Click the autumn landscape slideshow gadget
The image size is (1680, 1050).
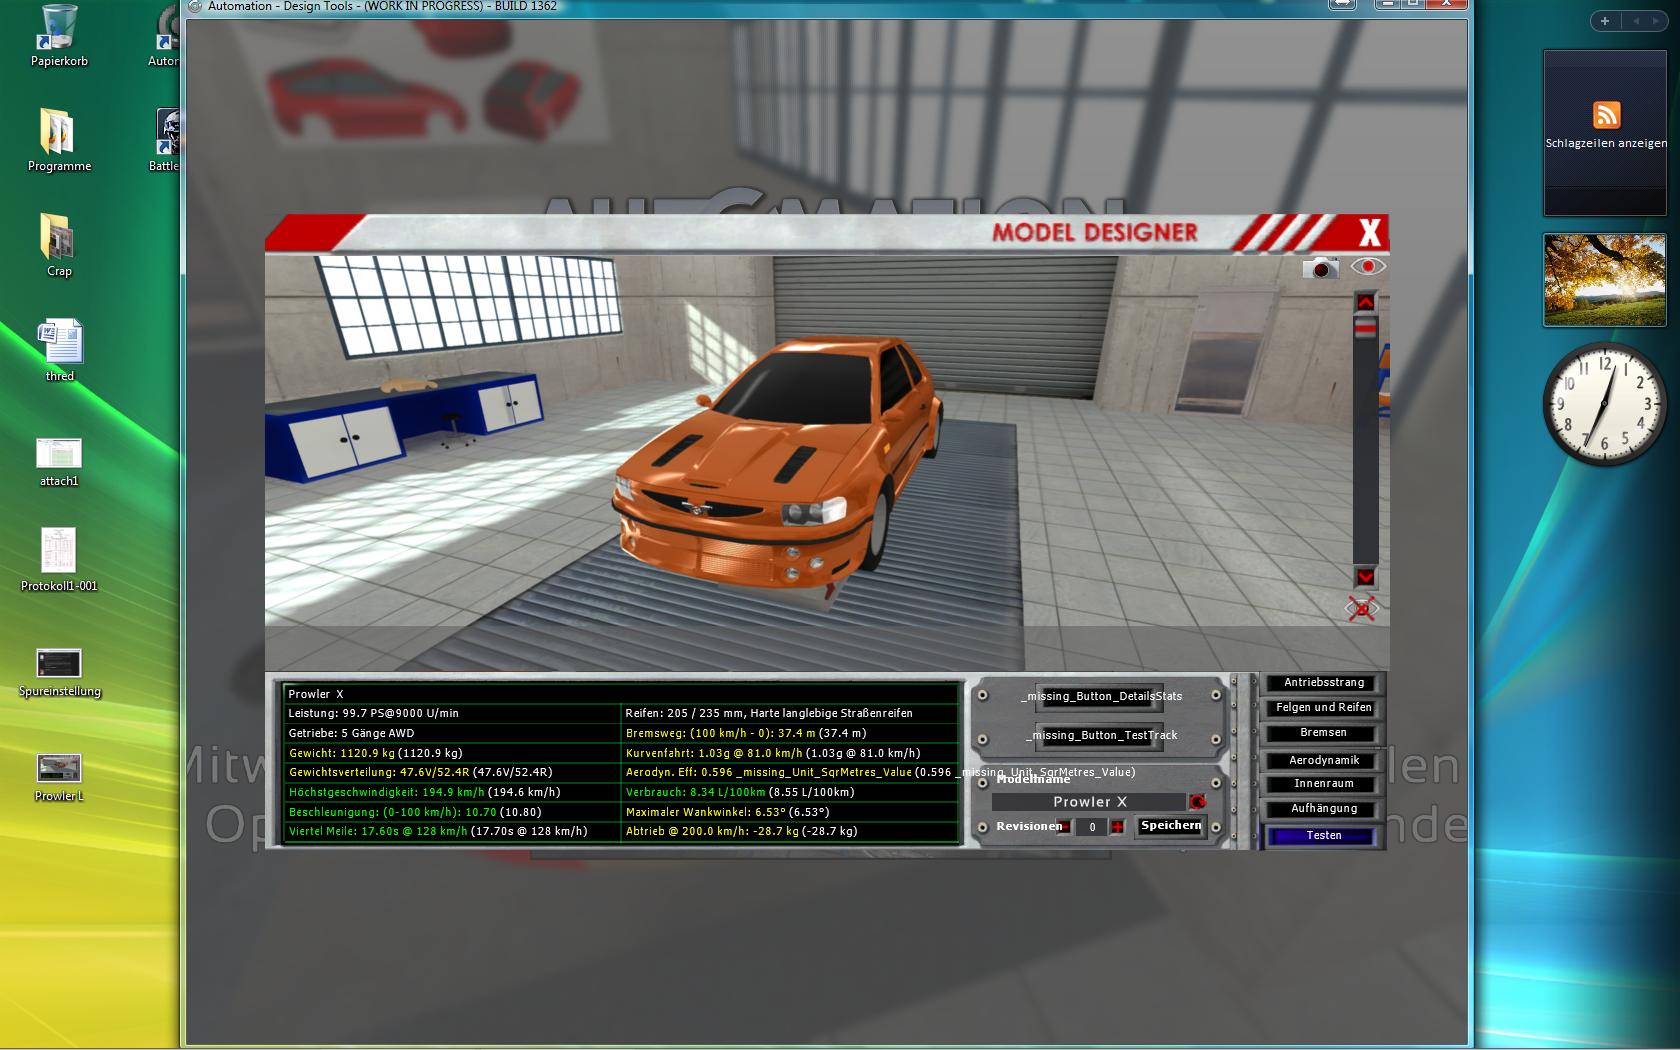tap(1605, 281)
